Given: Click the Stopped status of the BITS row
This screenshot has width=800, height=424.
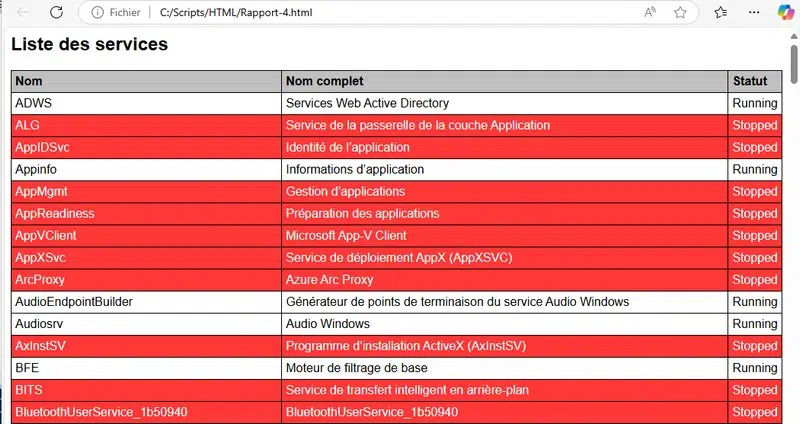Looking at the screenshot, I should coord(753,390).
